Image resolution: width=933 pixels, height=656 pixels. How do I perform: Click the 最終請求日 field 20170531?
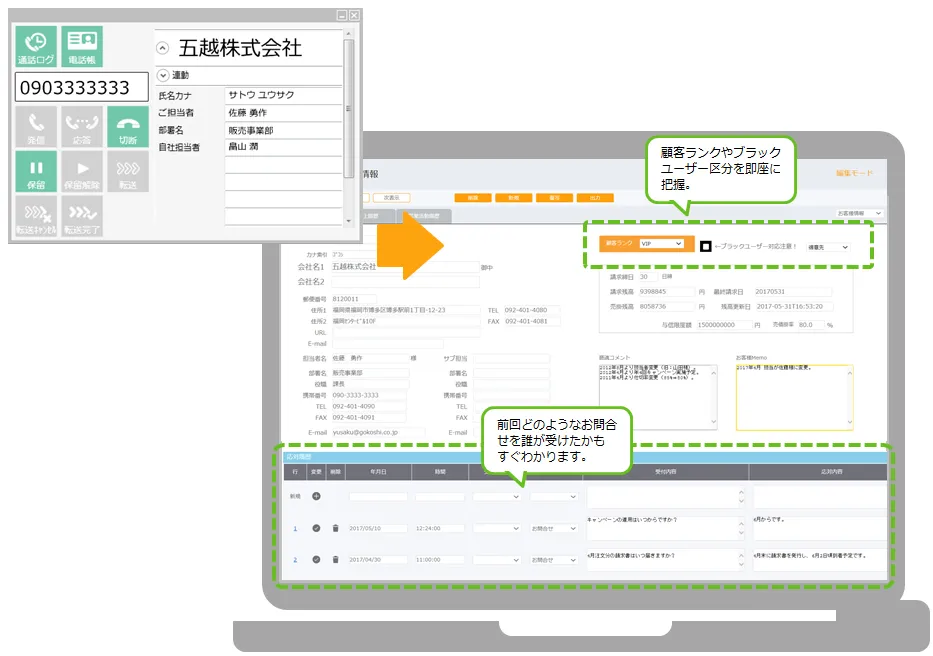793,292
